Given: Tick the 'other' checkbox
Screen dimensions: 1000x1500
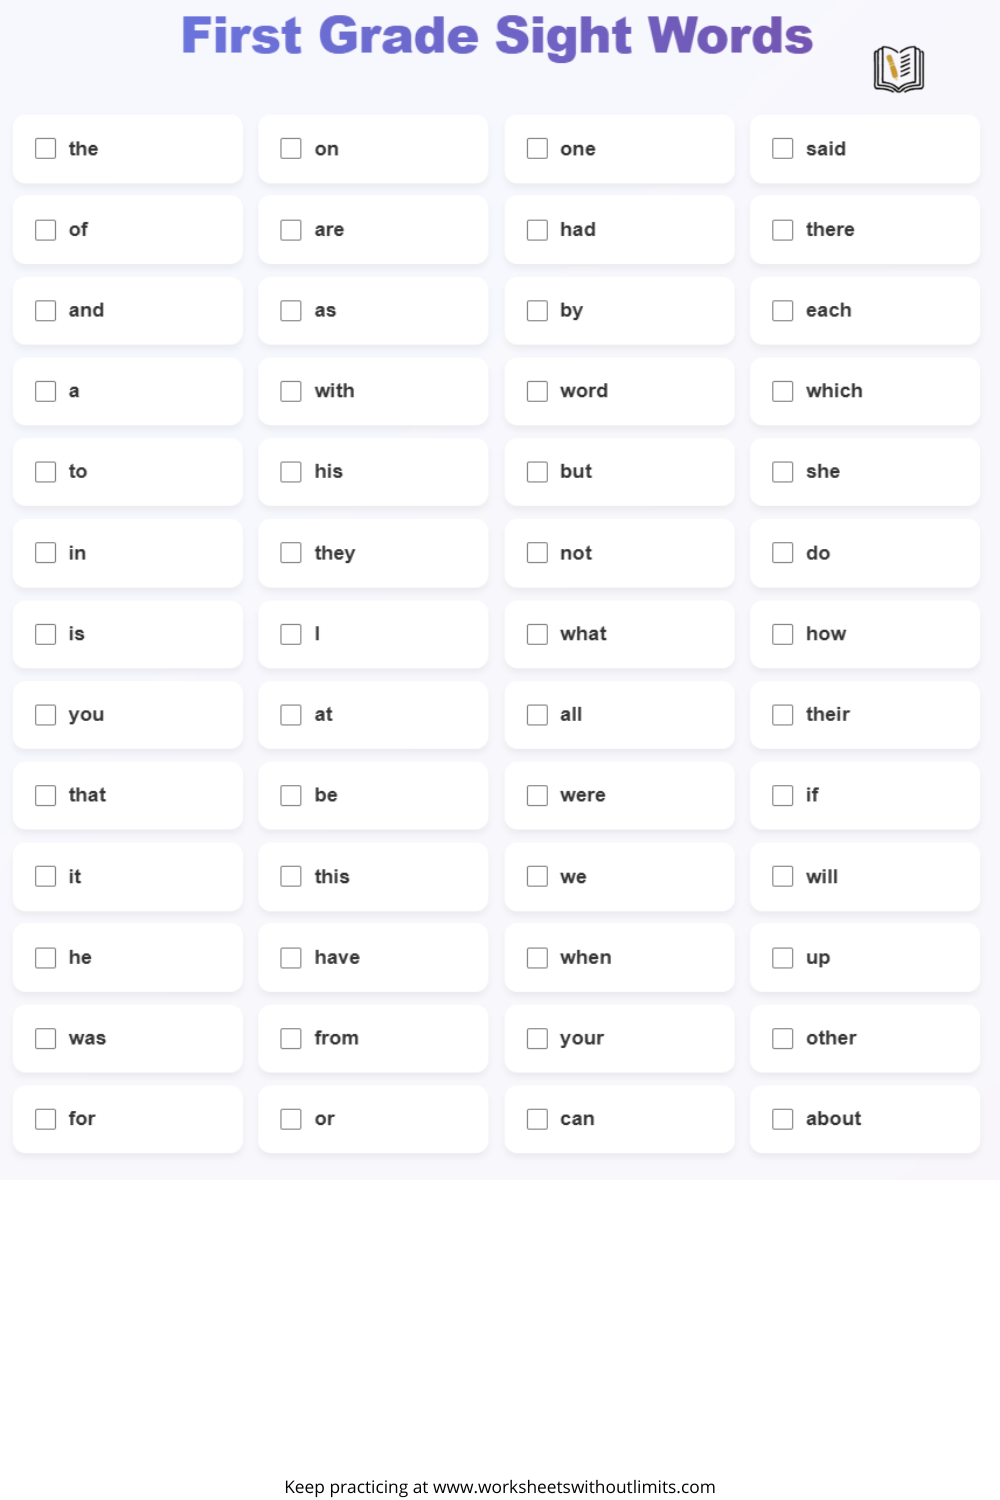Looking at the screenshot, I should click(783, 1038).
